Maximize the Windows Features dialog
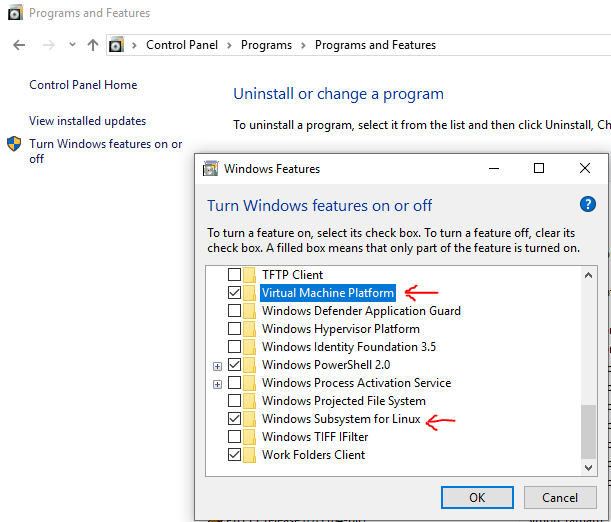Image resolution: width=611 pixels, height=522 pixels. coord(539,168)
